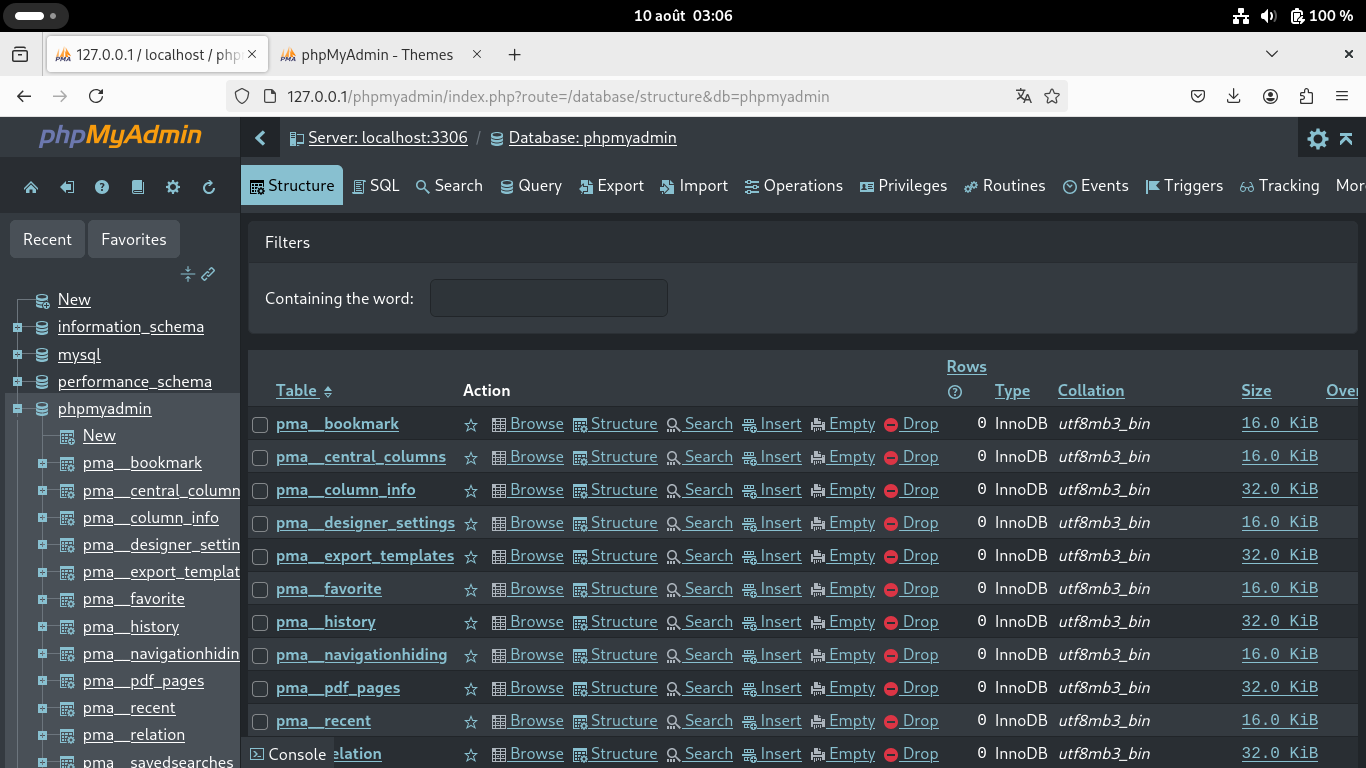This screenshot has width=1366, height=768.
Task: Select pma__column_info checkbox
Action: pos(260,491)
